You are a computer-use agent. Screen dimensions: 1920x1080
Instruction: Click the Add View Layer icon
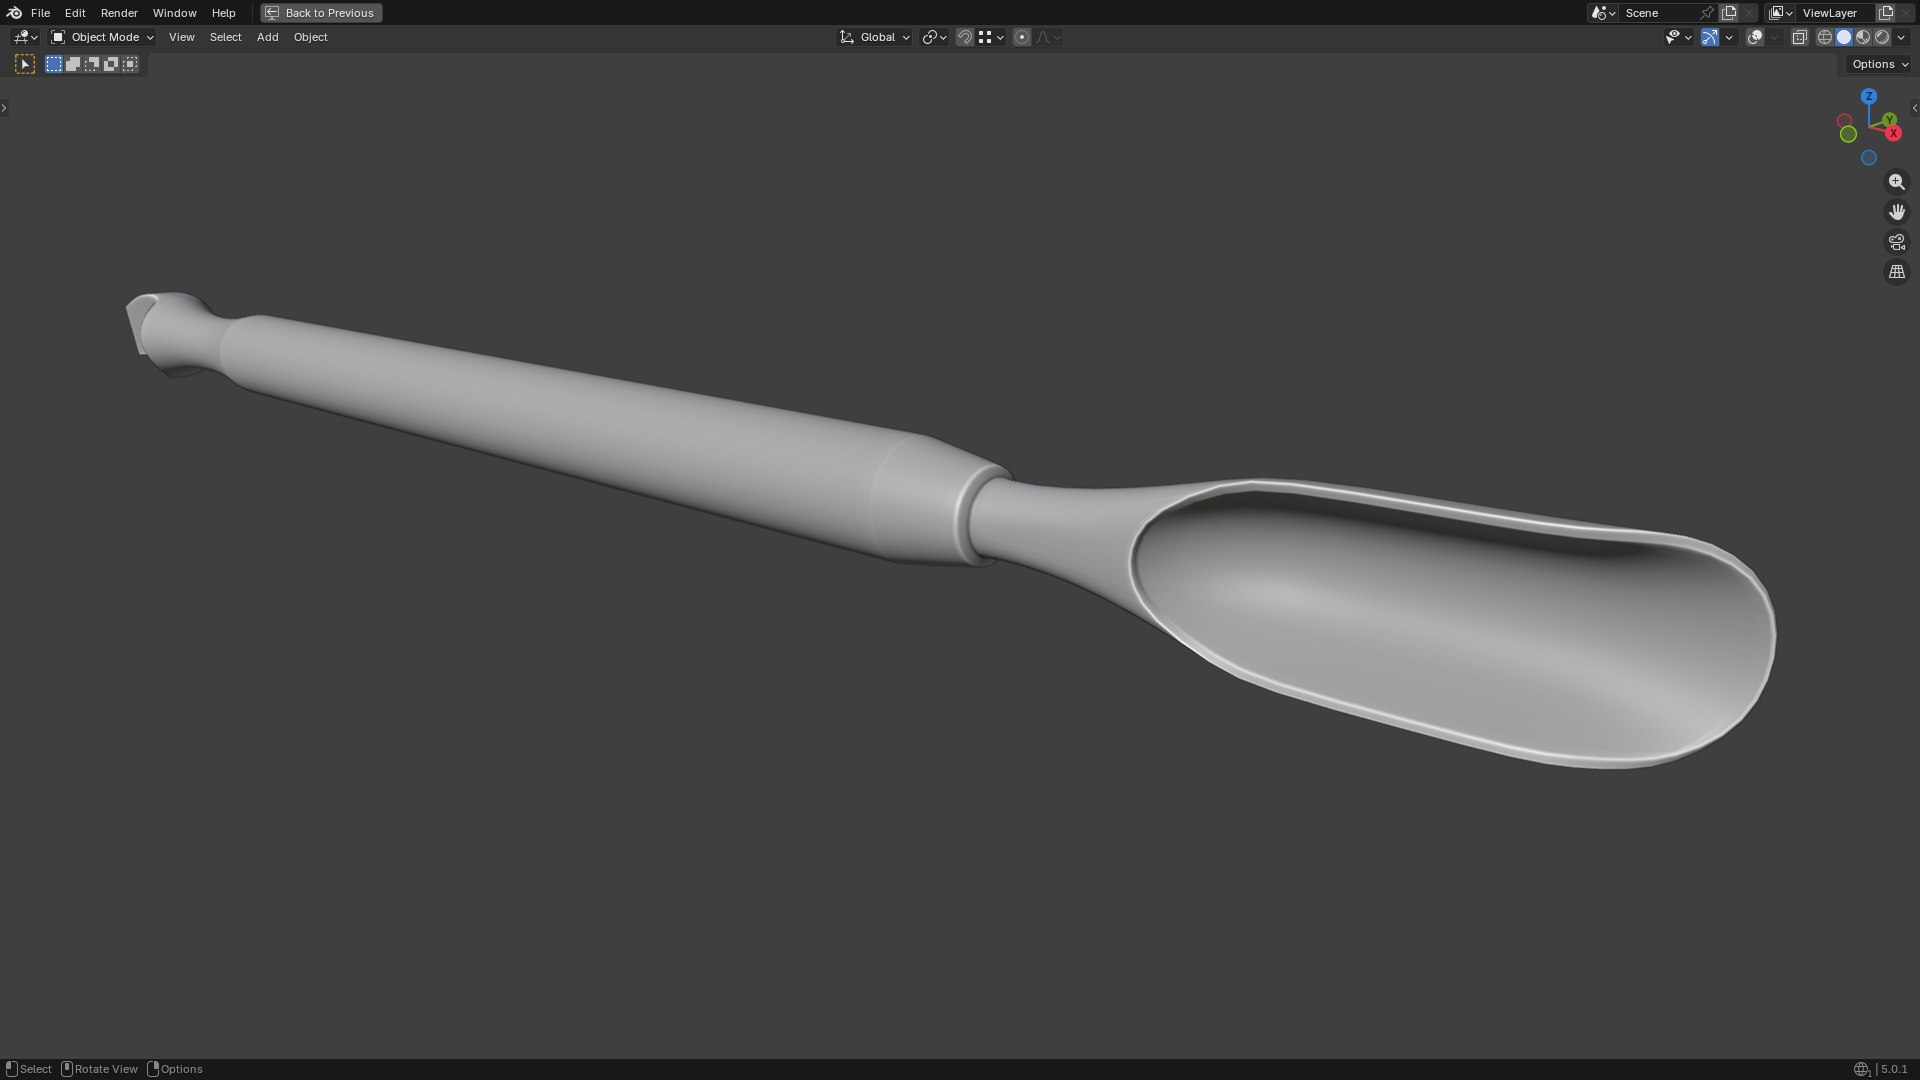pyautogui.click(x=1886, y=13)
